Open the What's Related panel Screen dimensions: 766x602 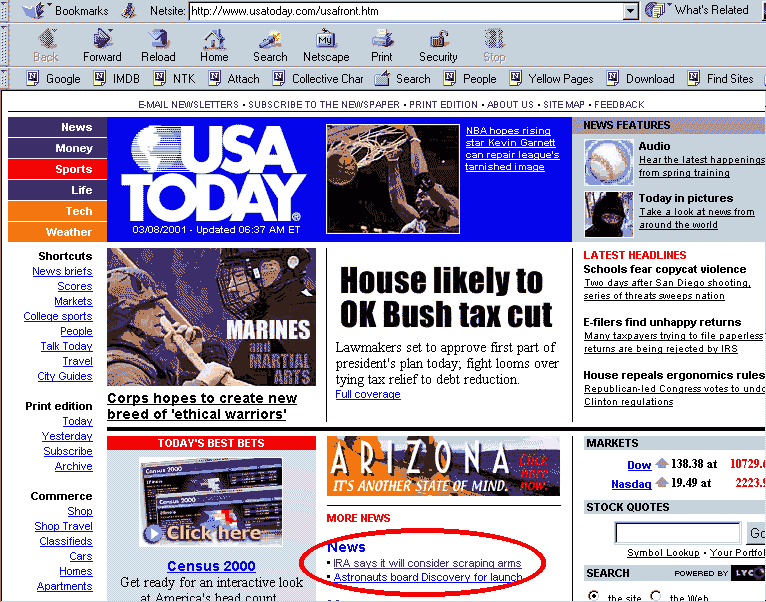point(696,10)
